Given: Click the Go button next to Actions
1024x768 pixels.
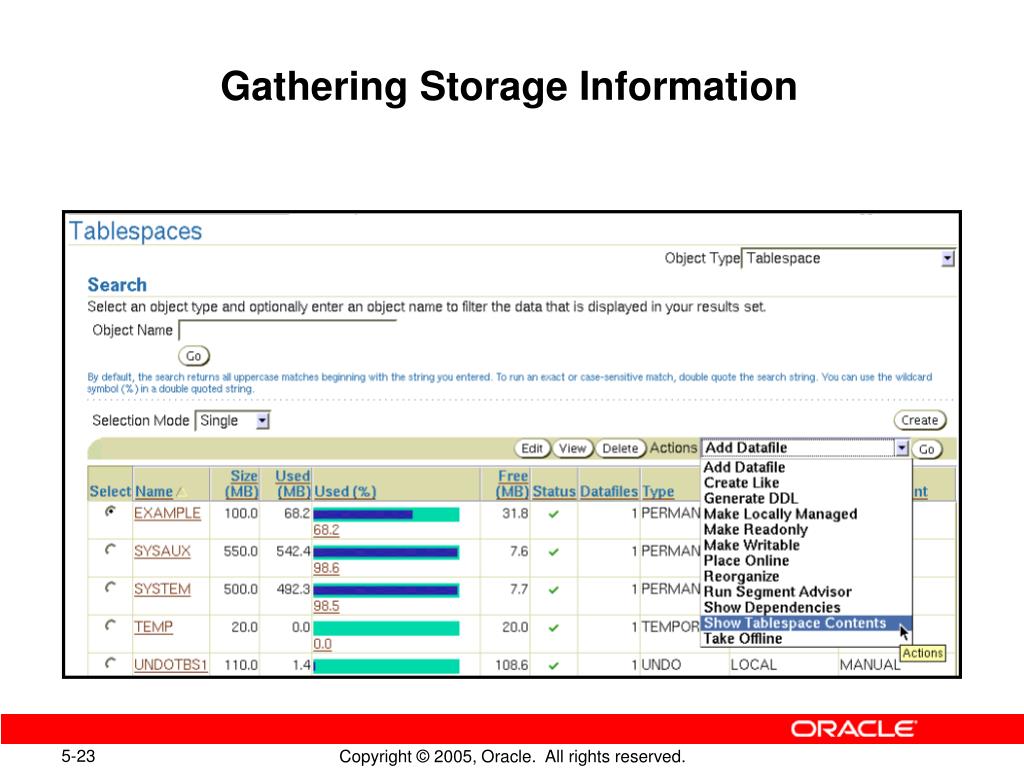Looking at the screenshot, I should click(x=927, y=449).
